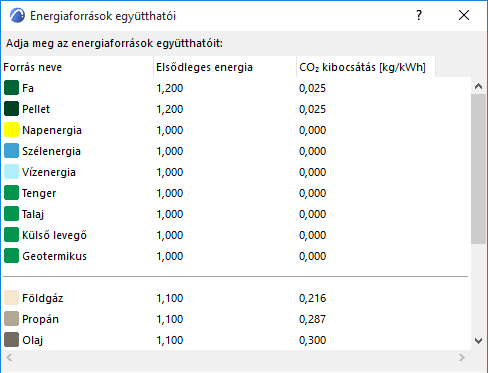Click the CO₂ kibocsátás column header
488x373 pixels.
pyautogui.click(x=366, y=67)
